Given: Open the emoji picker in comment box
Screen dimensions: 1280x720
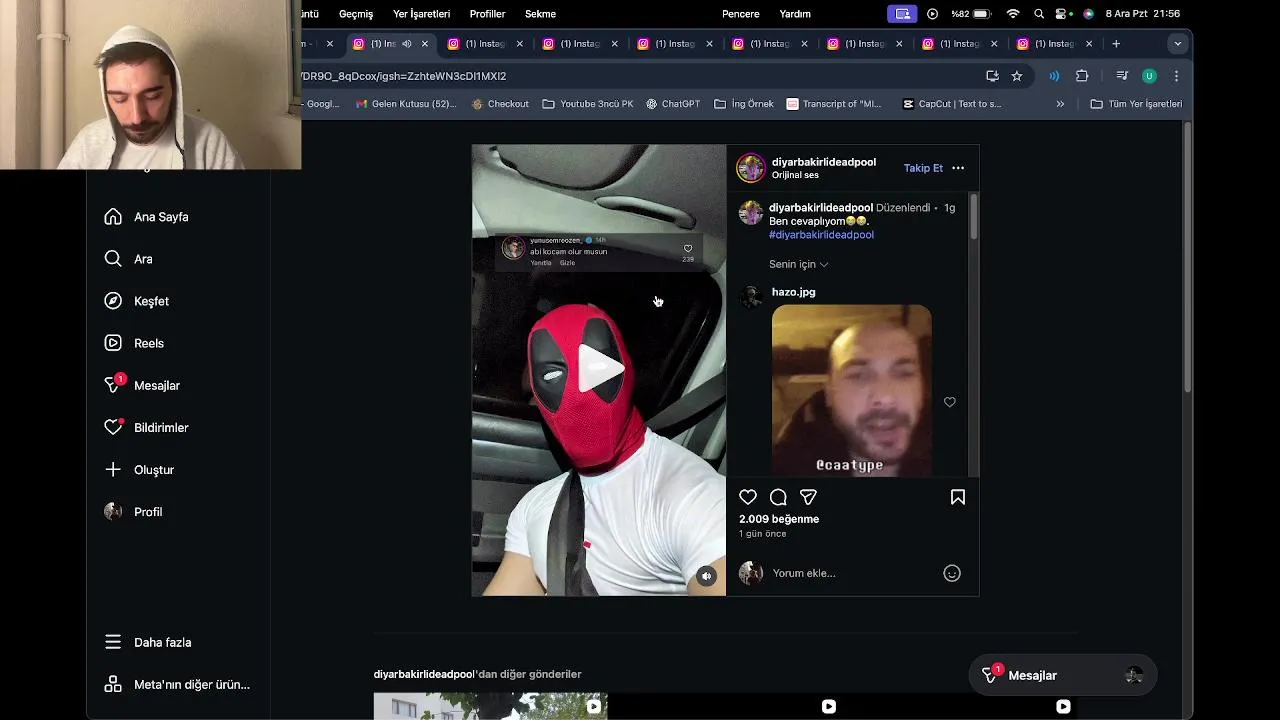Looking at the screenshot, I should point(952,573).
